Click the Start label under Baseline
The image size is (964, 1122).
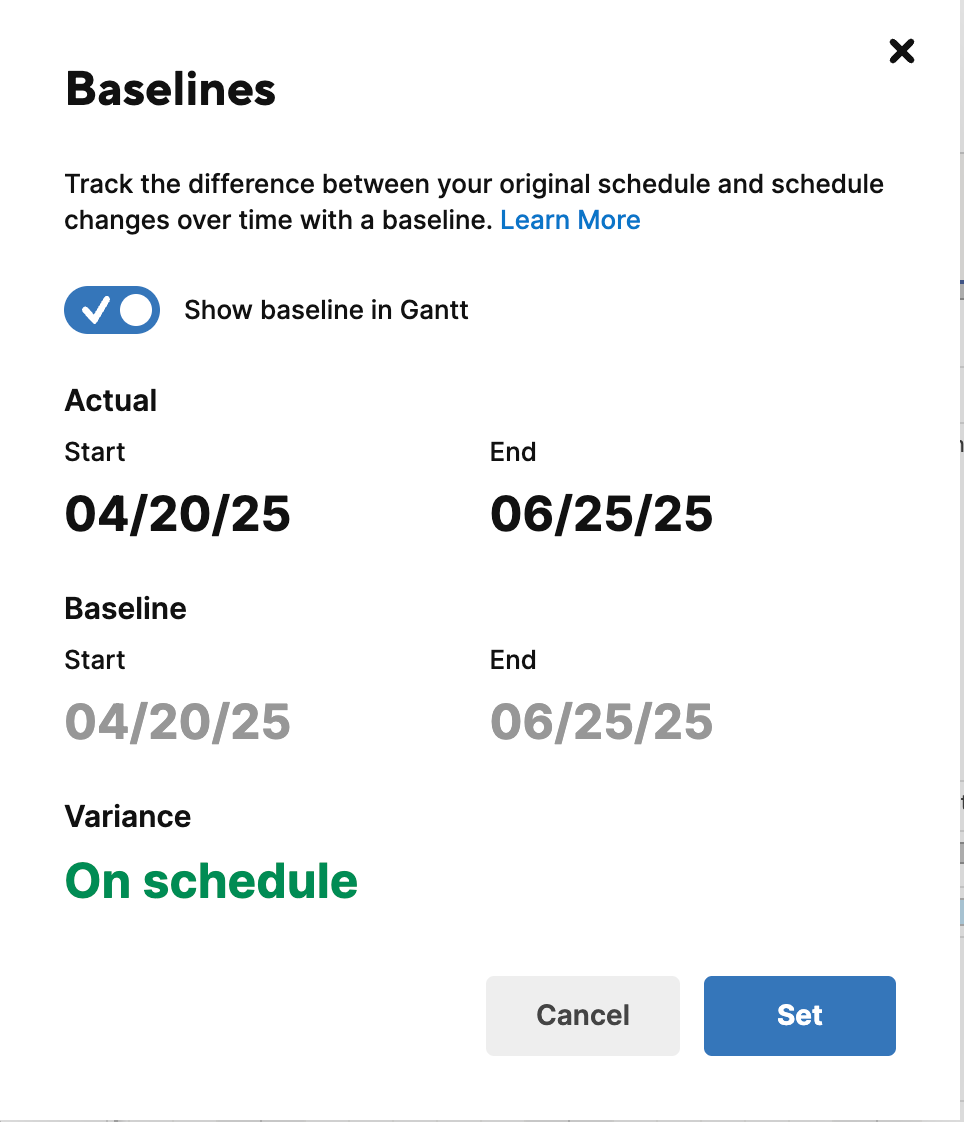[x=95, y=660]
